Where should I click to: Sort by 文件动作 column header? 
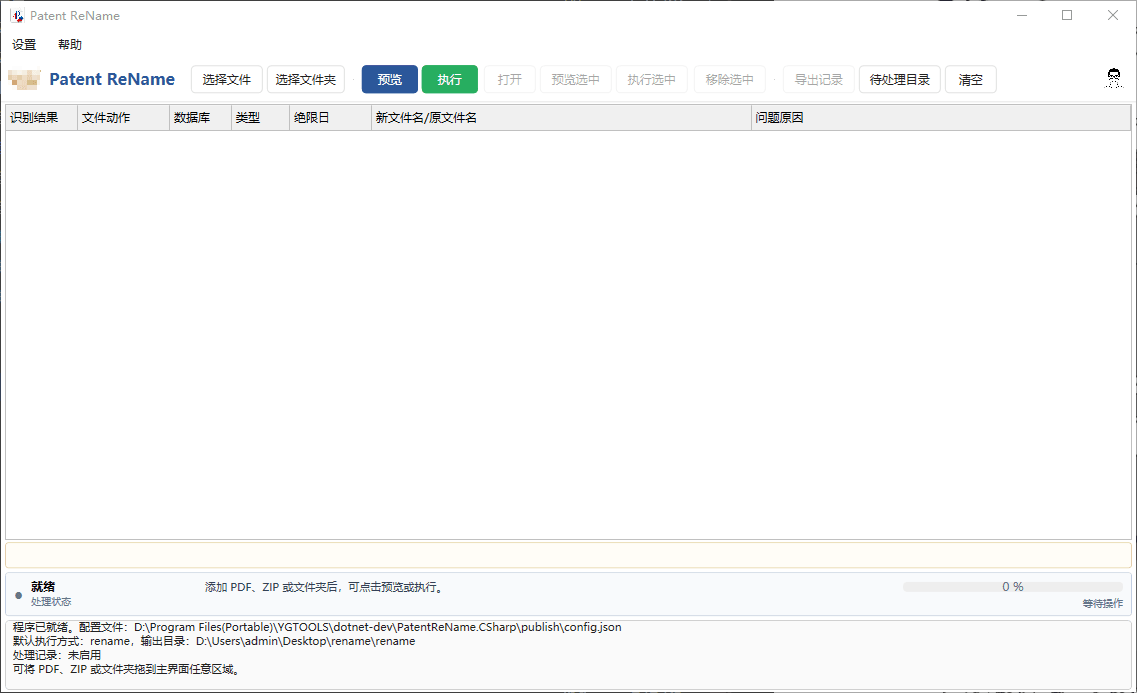tap(123, 117)
